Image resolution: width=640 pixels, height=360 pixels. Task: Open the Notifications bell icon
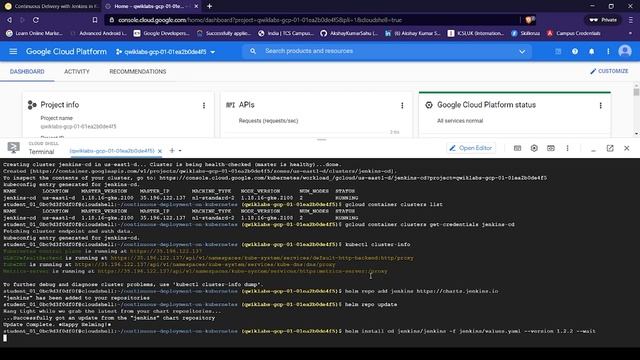(591, 51)
